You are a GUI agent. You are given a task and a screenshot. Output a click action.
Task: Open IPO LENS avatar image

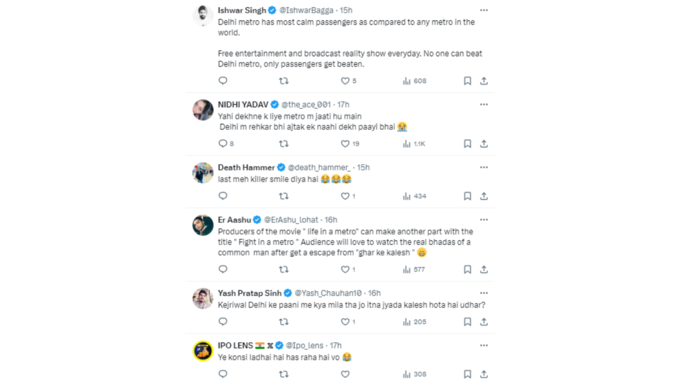point(203,351)
